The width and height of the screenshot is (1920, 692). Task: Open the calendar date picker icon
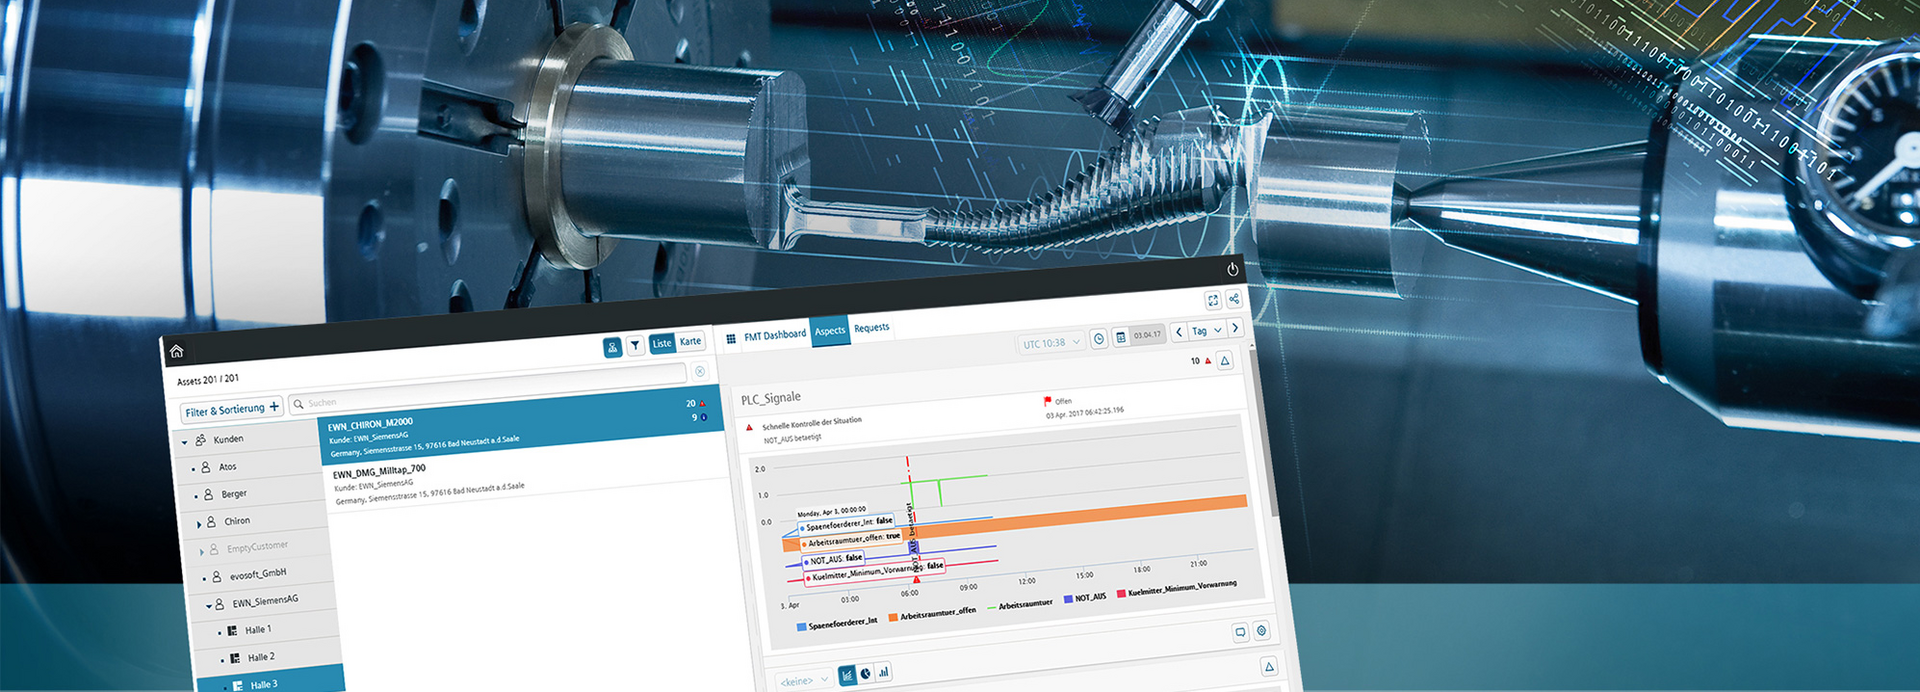pos(1121,338)
